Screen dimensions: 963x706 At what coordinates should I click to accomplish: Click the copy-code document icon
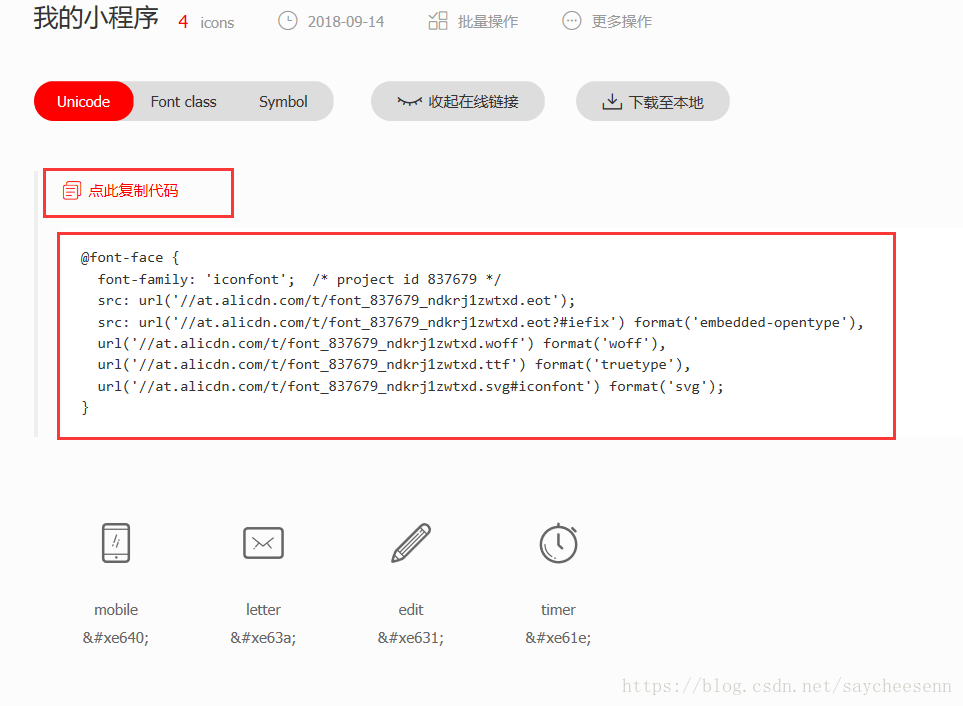tap(72, 191)
